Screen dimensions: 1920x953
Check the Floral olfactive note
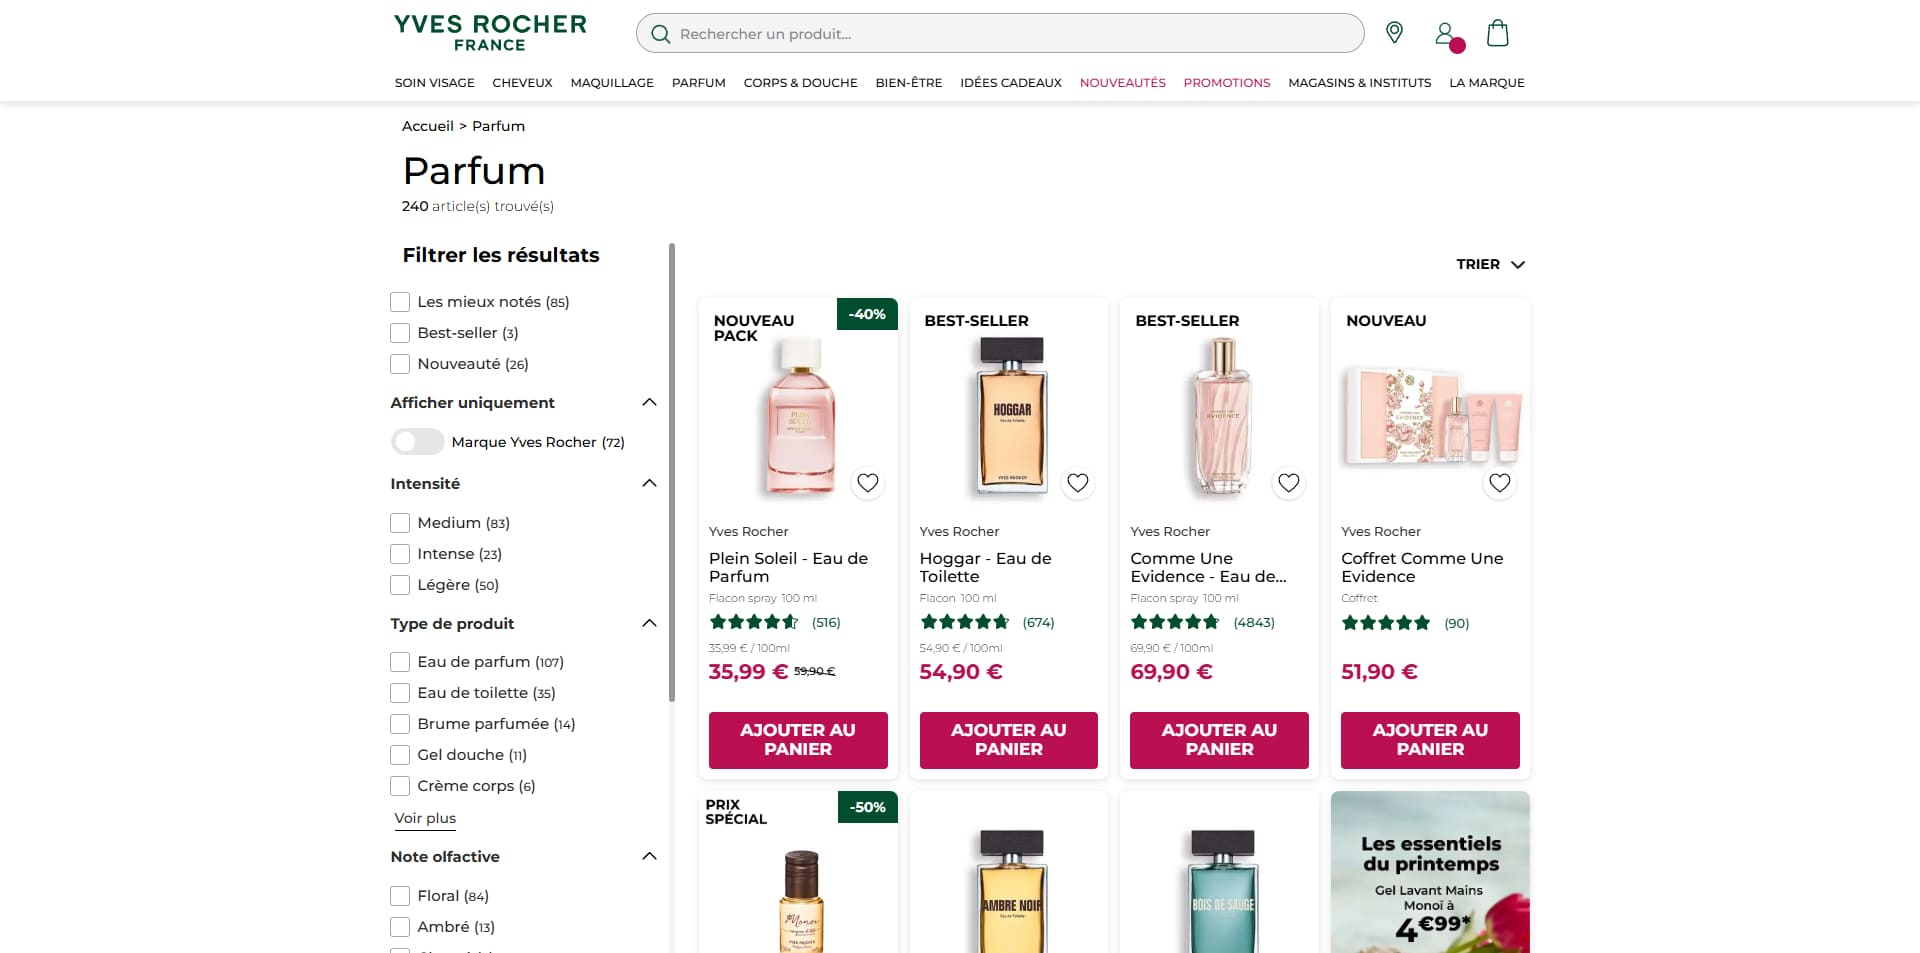pyautogui.click(x=400, y=896)
